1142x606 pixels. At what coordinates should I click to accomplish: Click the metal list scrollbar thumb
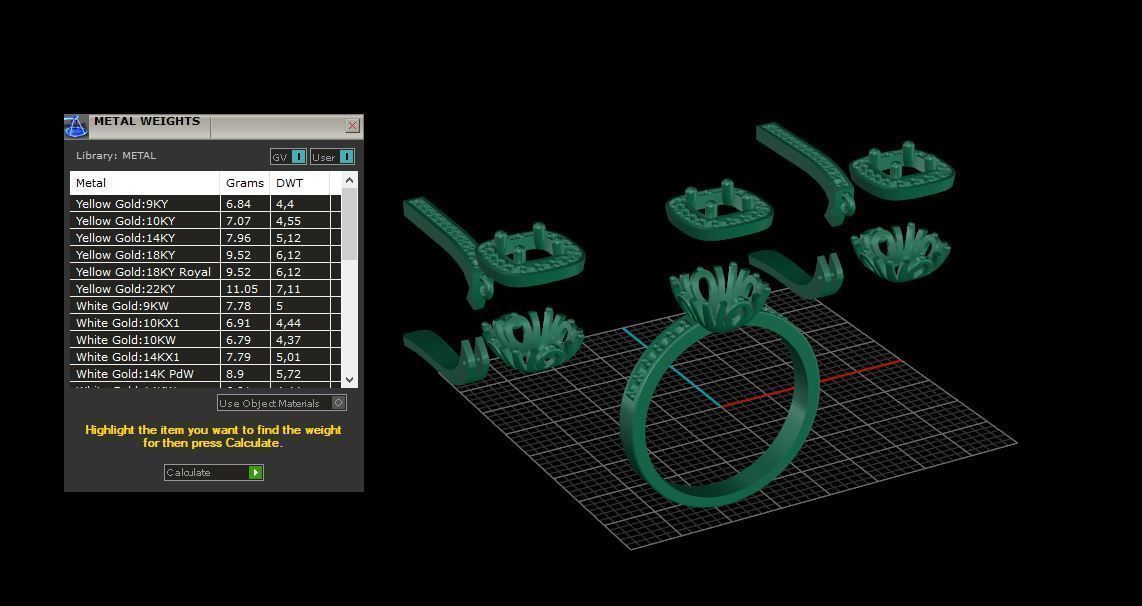tap(350, 224)
